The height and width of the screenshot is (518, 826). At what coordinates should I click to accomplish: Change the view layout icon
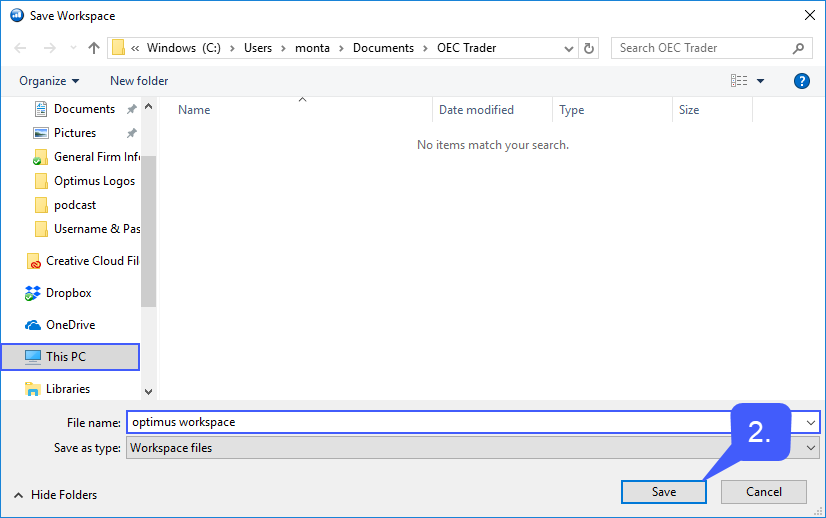point(739,81)
